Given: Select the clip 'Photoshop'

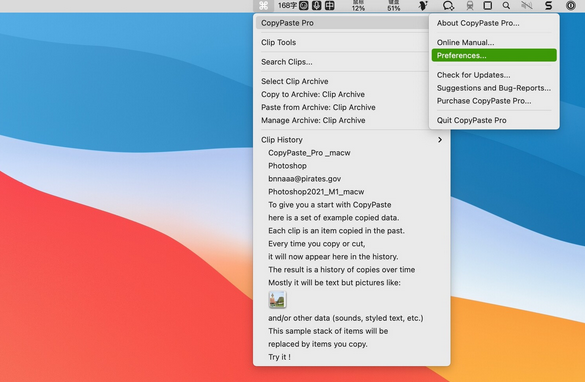Looking at the screenshot, I should (351, 166).
